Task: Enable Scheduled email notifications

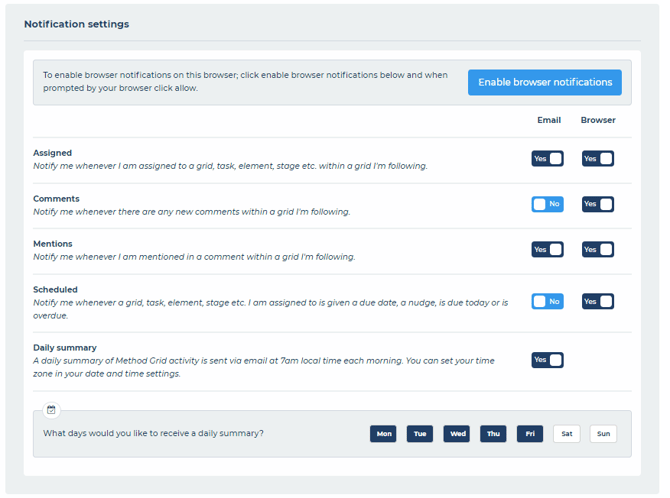Action: 547,301
